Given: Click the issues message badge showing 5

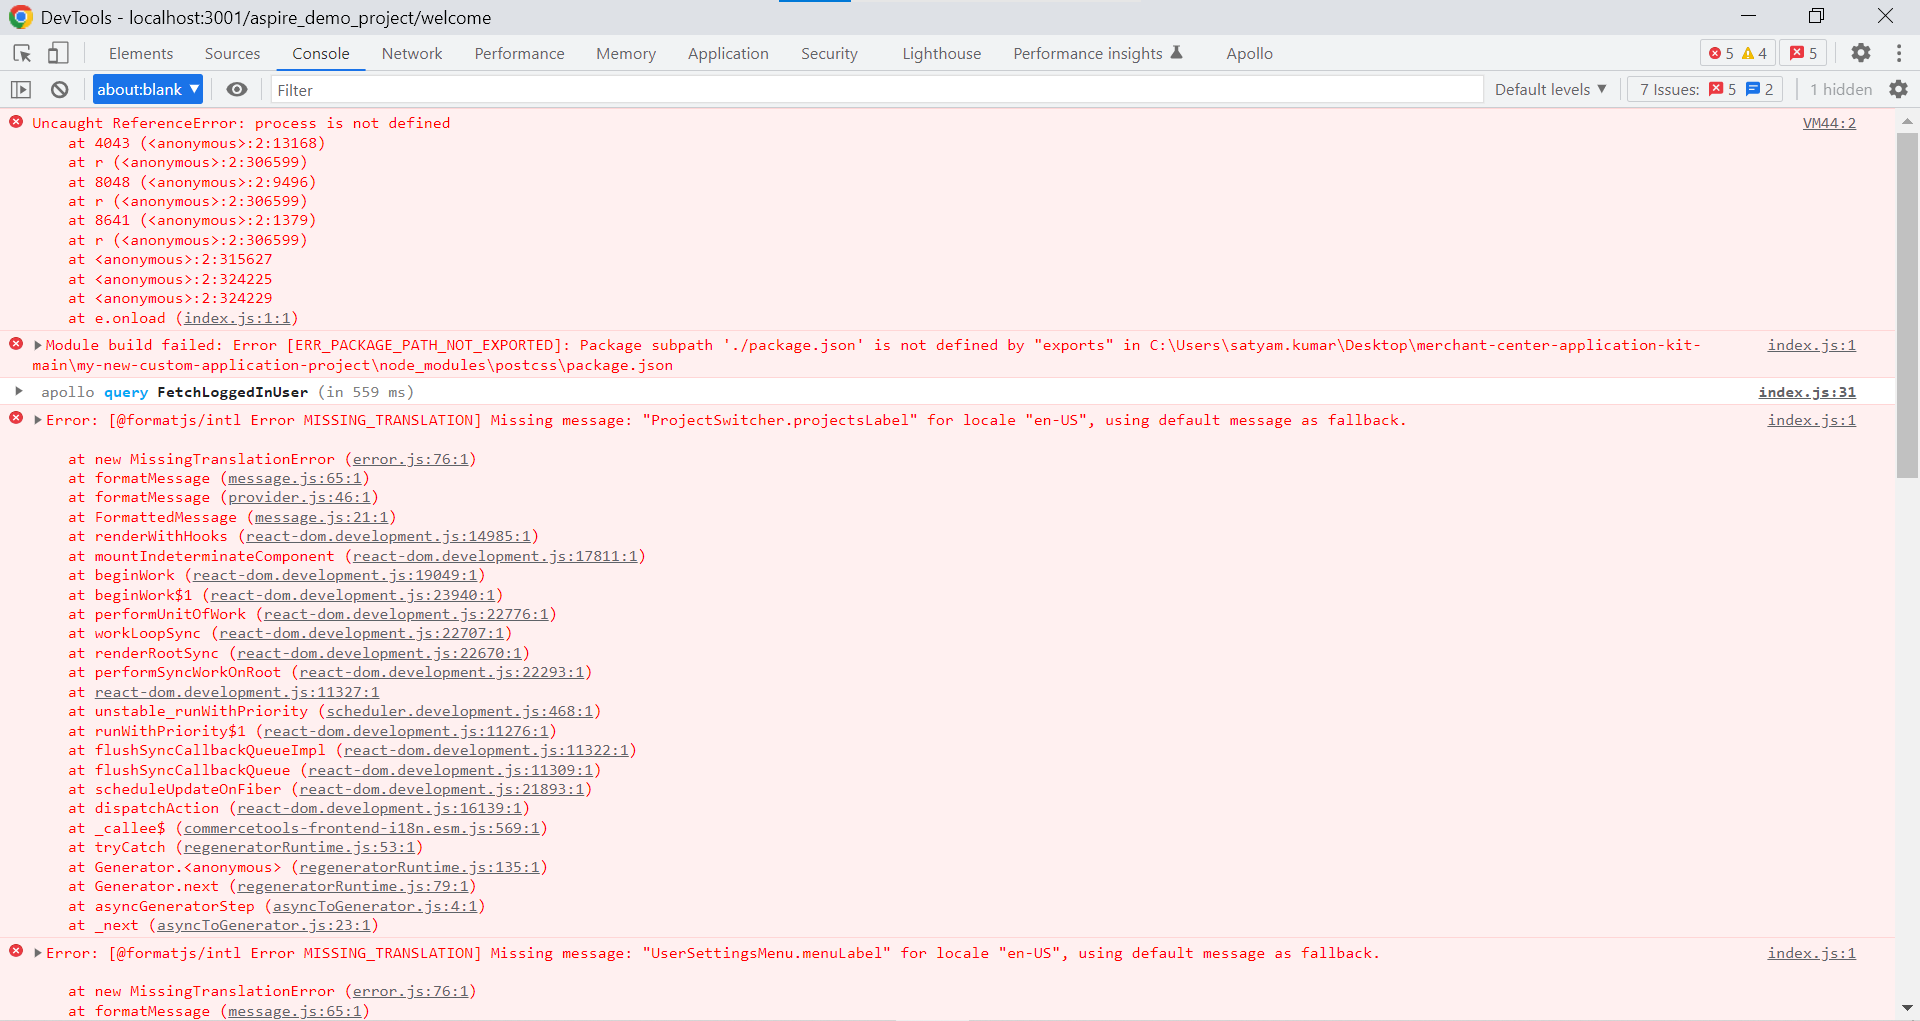Looking at the screenshot, I should coord(1803,53).
